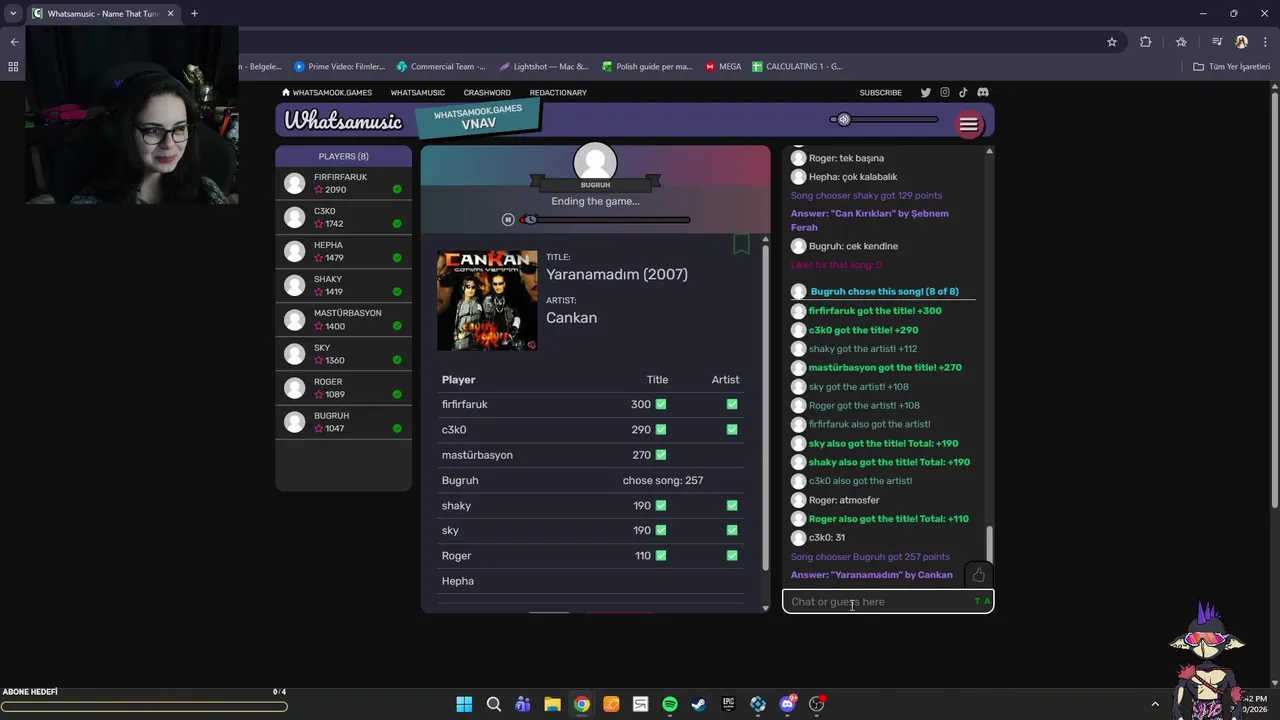Expand the tab search dropdown arrow
Image resolution: width=1280 pixels, height=720 pixels.
pos(13,14)
